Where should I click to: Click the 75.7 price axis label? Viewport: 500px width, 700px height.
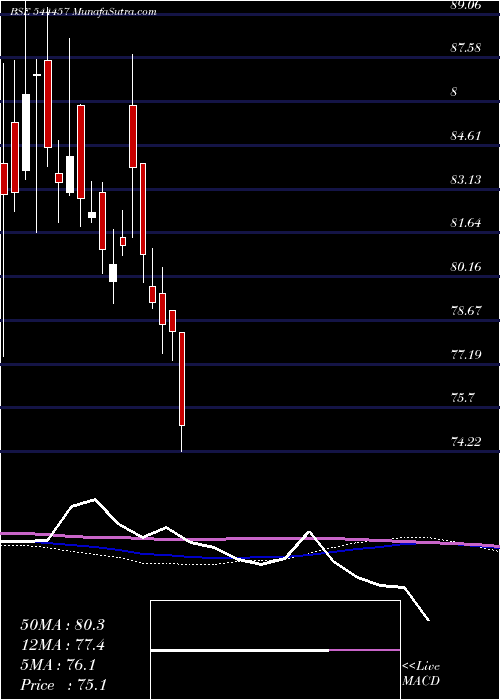click(463, 398)
